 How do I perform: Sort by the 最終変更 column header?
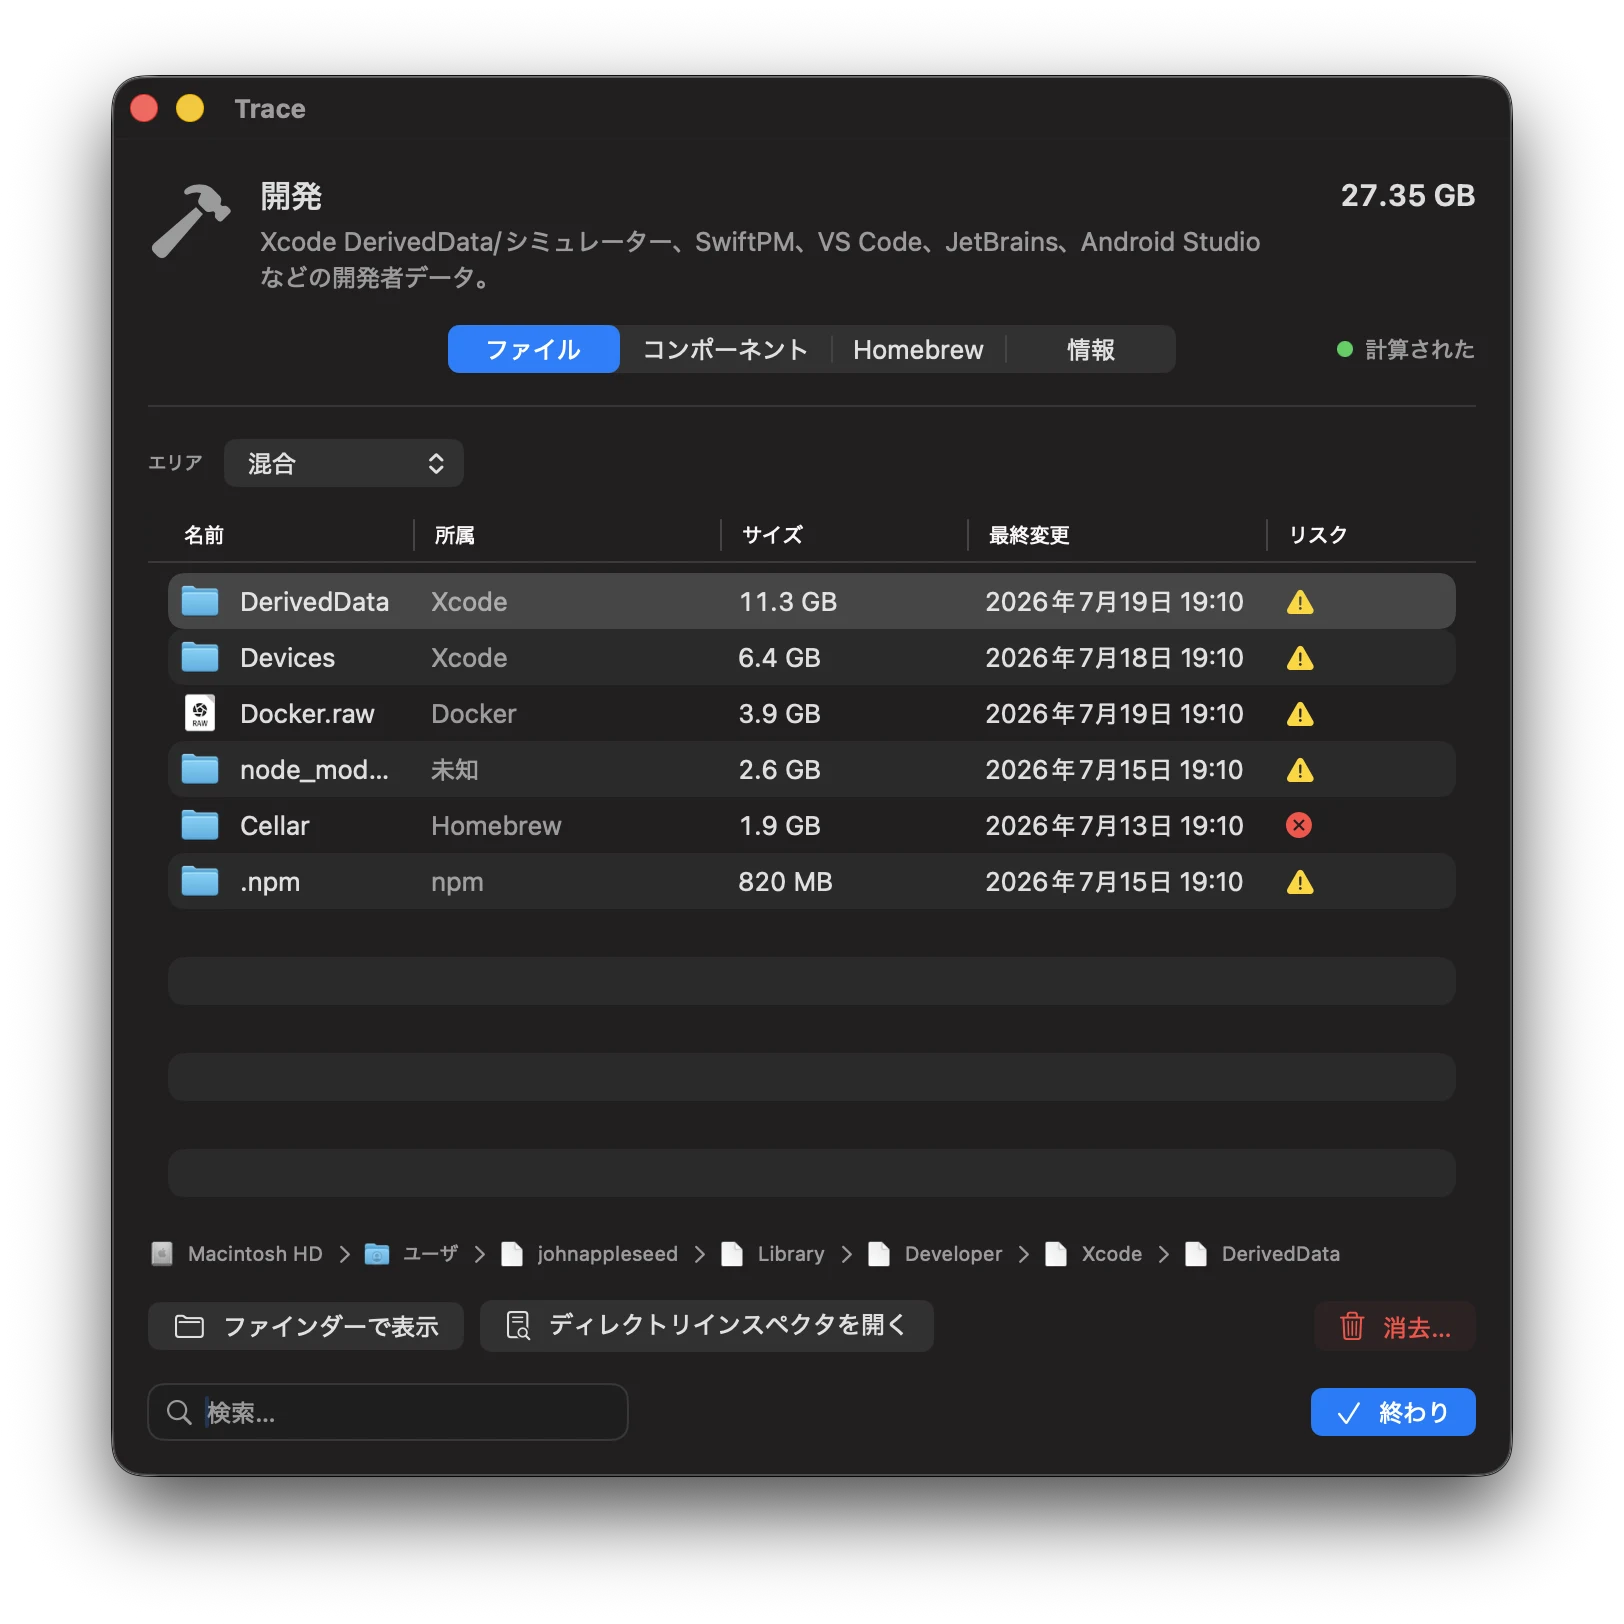(1029, 535)
